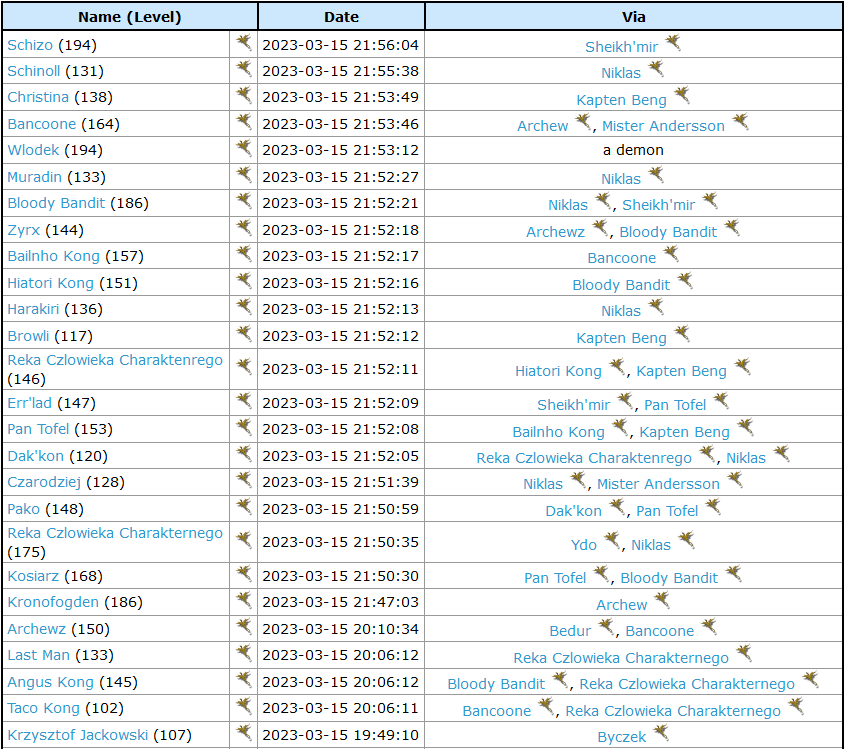
Task: Follow the Byczek link in Via column
Action: (621, 736)
